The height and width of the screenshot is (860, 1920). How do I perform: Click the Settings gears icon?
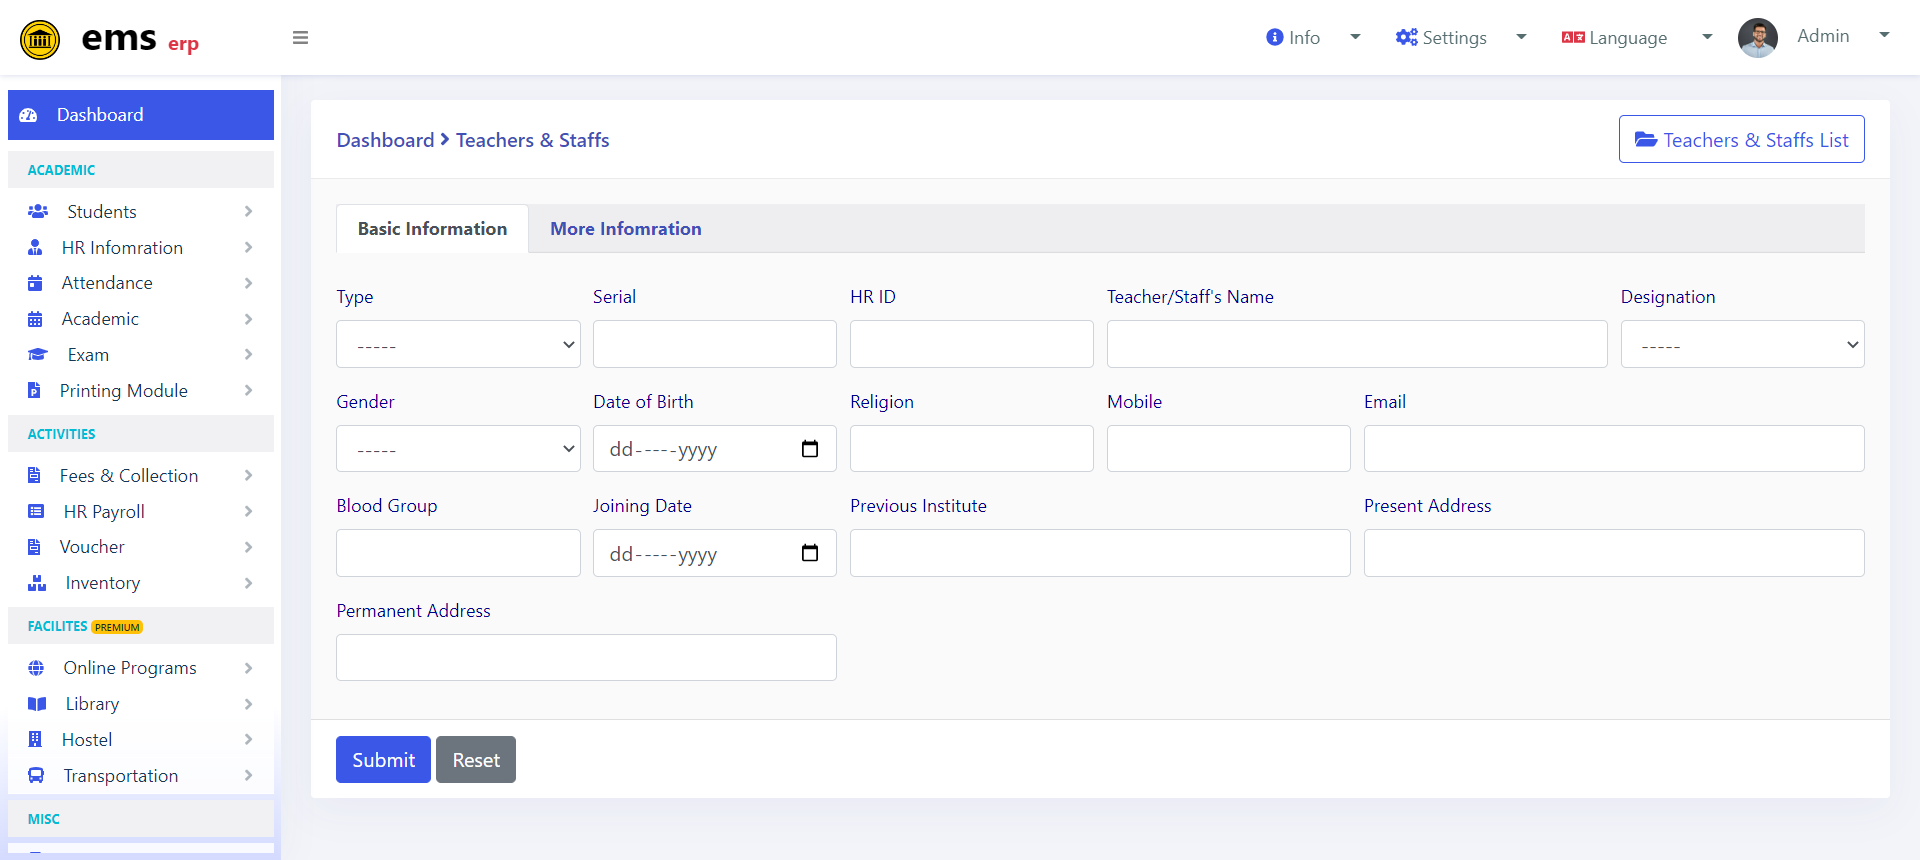point(1406,37)
